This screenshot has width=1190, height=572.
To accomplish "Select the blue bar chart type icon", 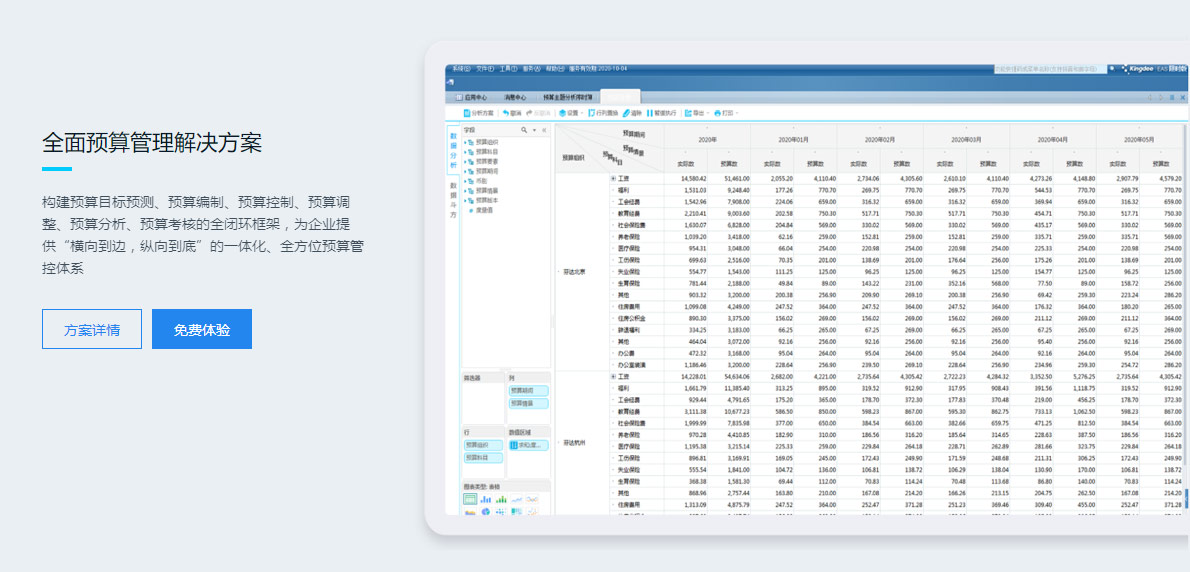I will [x=486, y=499].
